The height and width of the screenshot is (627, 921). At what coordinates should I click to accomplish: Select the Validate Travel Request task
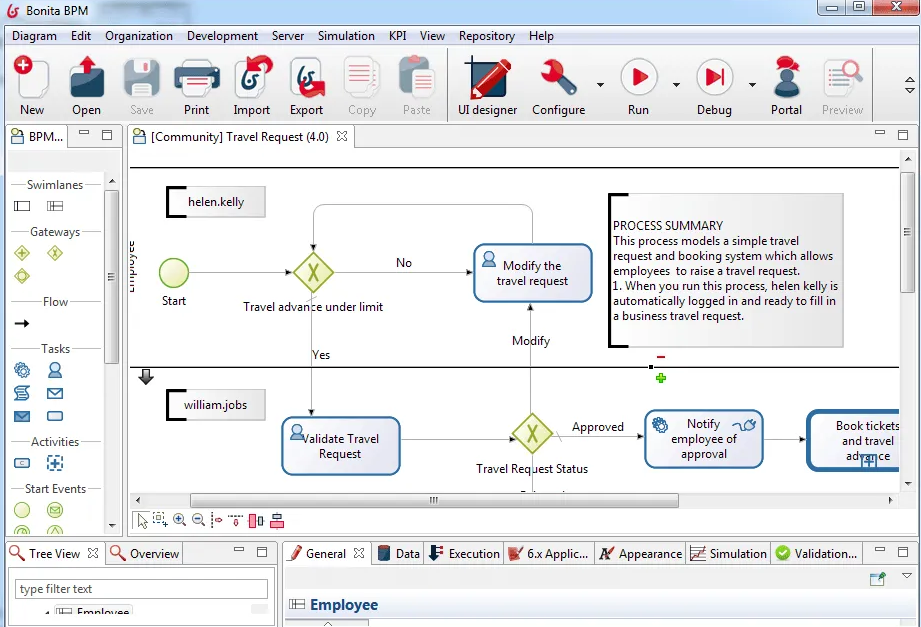pyautogui.click(x=341, y=446)
